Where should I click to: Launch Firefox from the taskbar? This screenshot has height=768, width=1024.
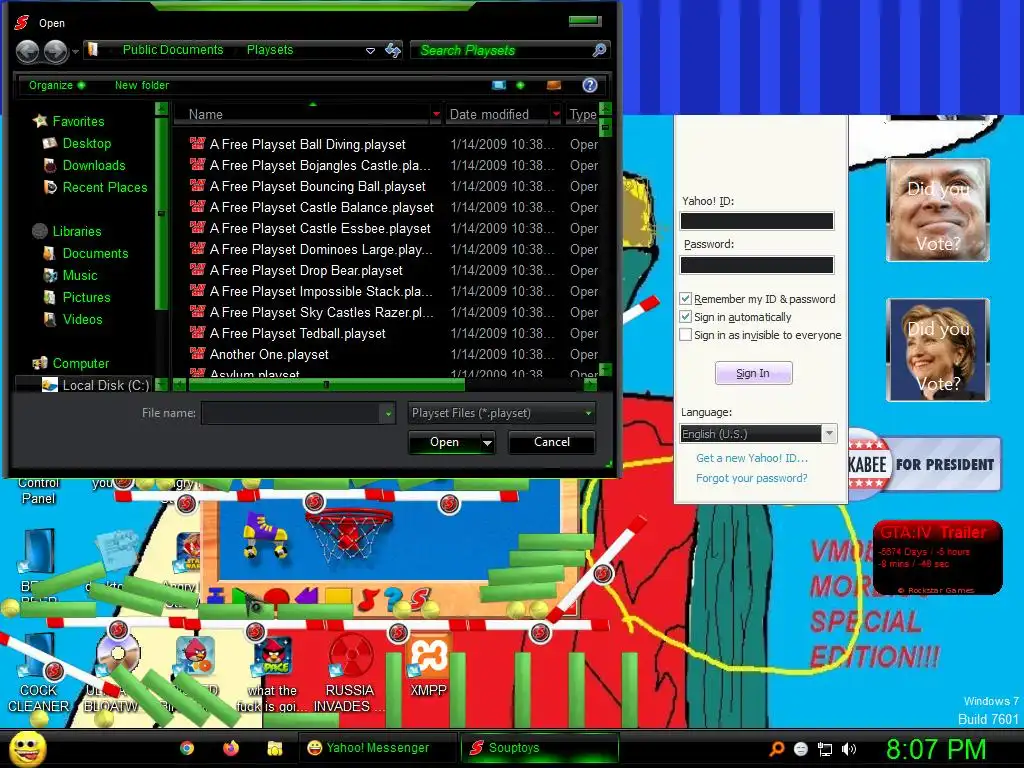[x=231, y=748]
